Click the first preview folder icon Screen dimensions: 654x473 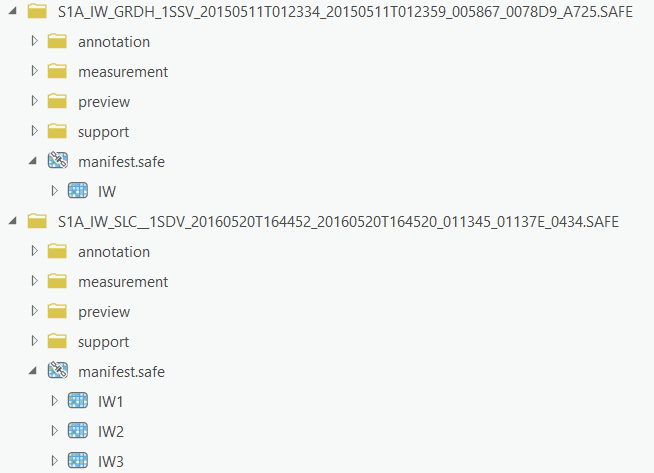[x=57, y=101]
